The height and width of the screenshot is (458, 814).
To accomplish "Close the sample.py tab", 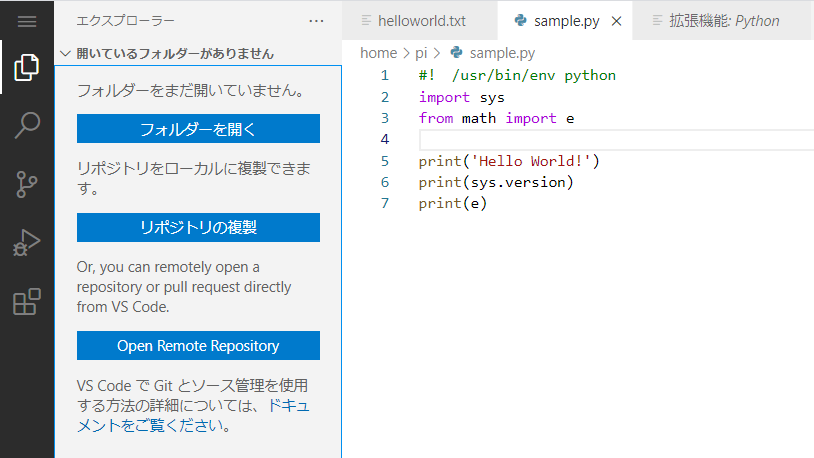I will (x=616, y=21).
